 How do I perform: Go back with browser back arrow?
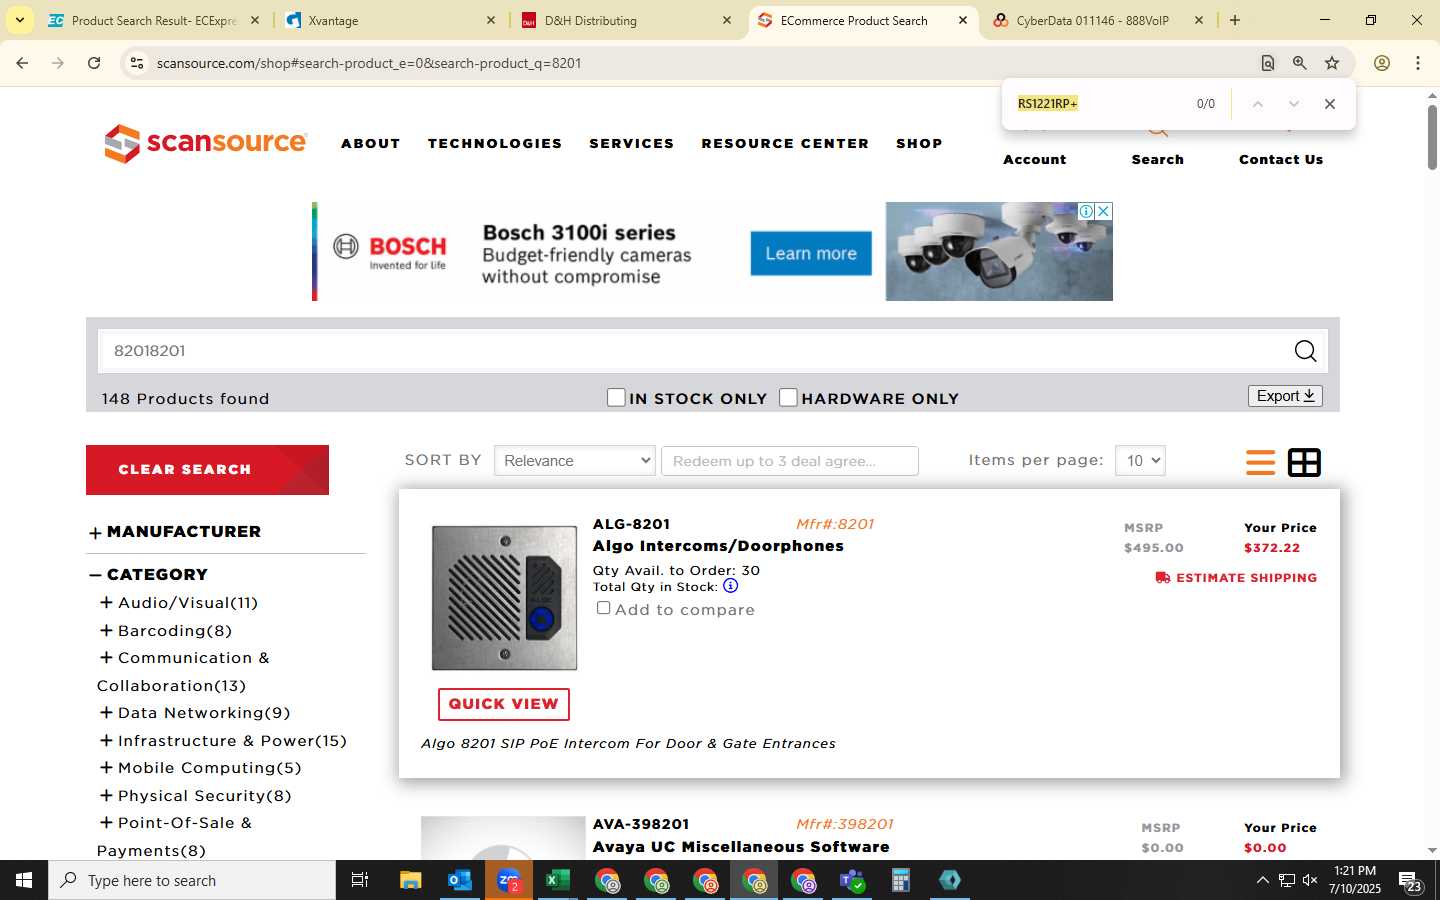coord(22,63)
